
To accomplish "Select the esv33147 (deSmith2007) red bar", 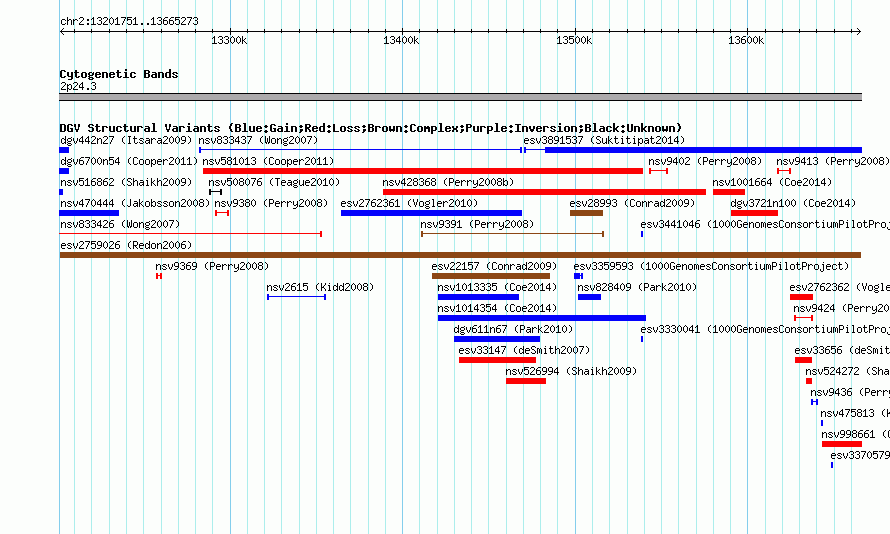I will [x=497, y=360].
